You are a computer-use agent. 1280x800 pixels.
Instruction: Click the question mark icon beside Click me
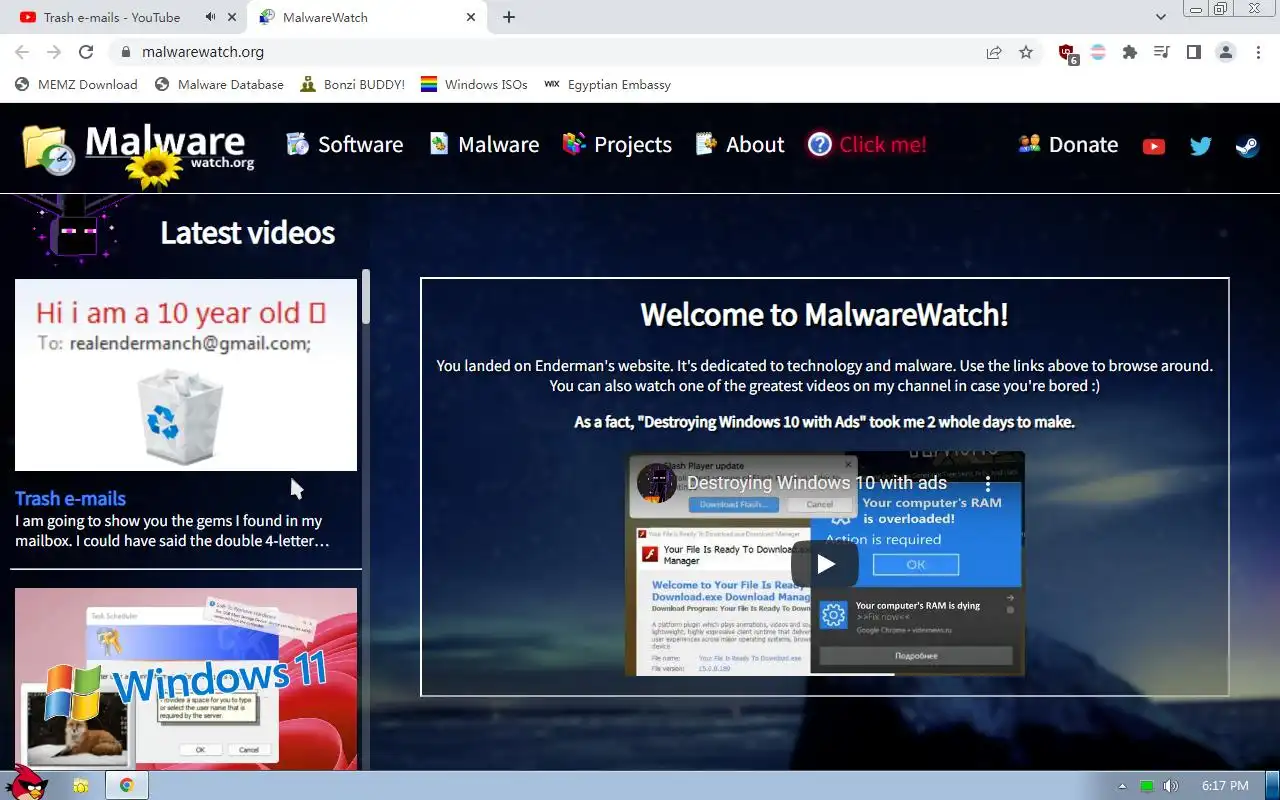pos(819,145)
